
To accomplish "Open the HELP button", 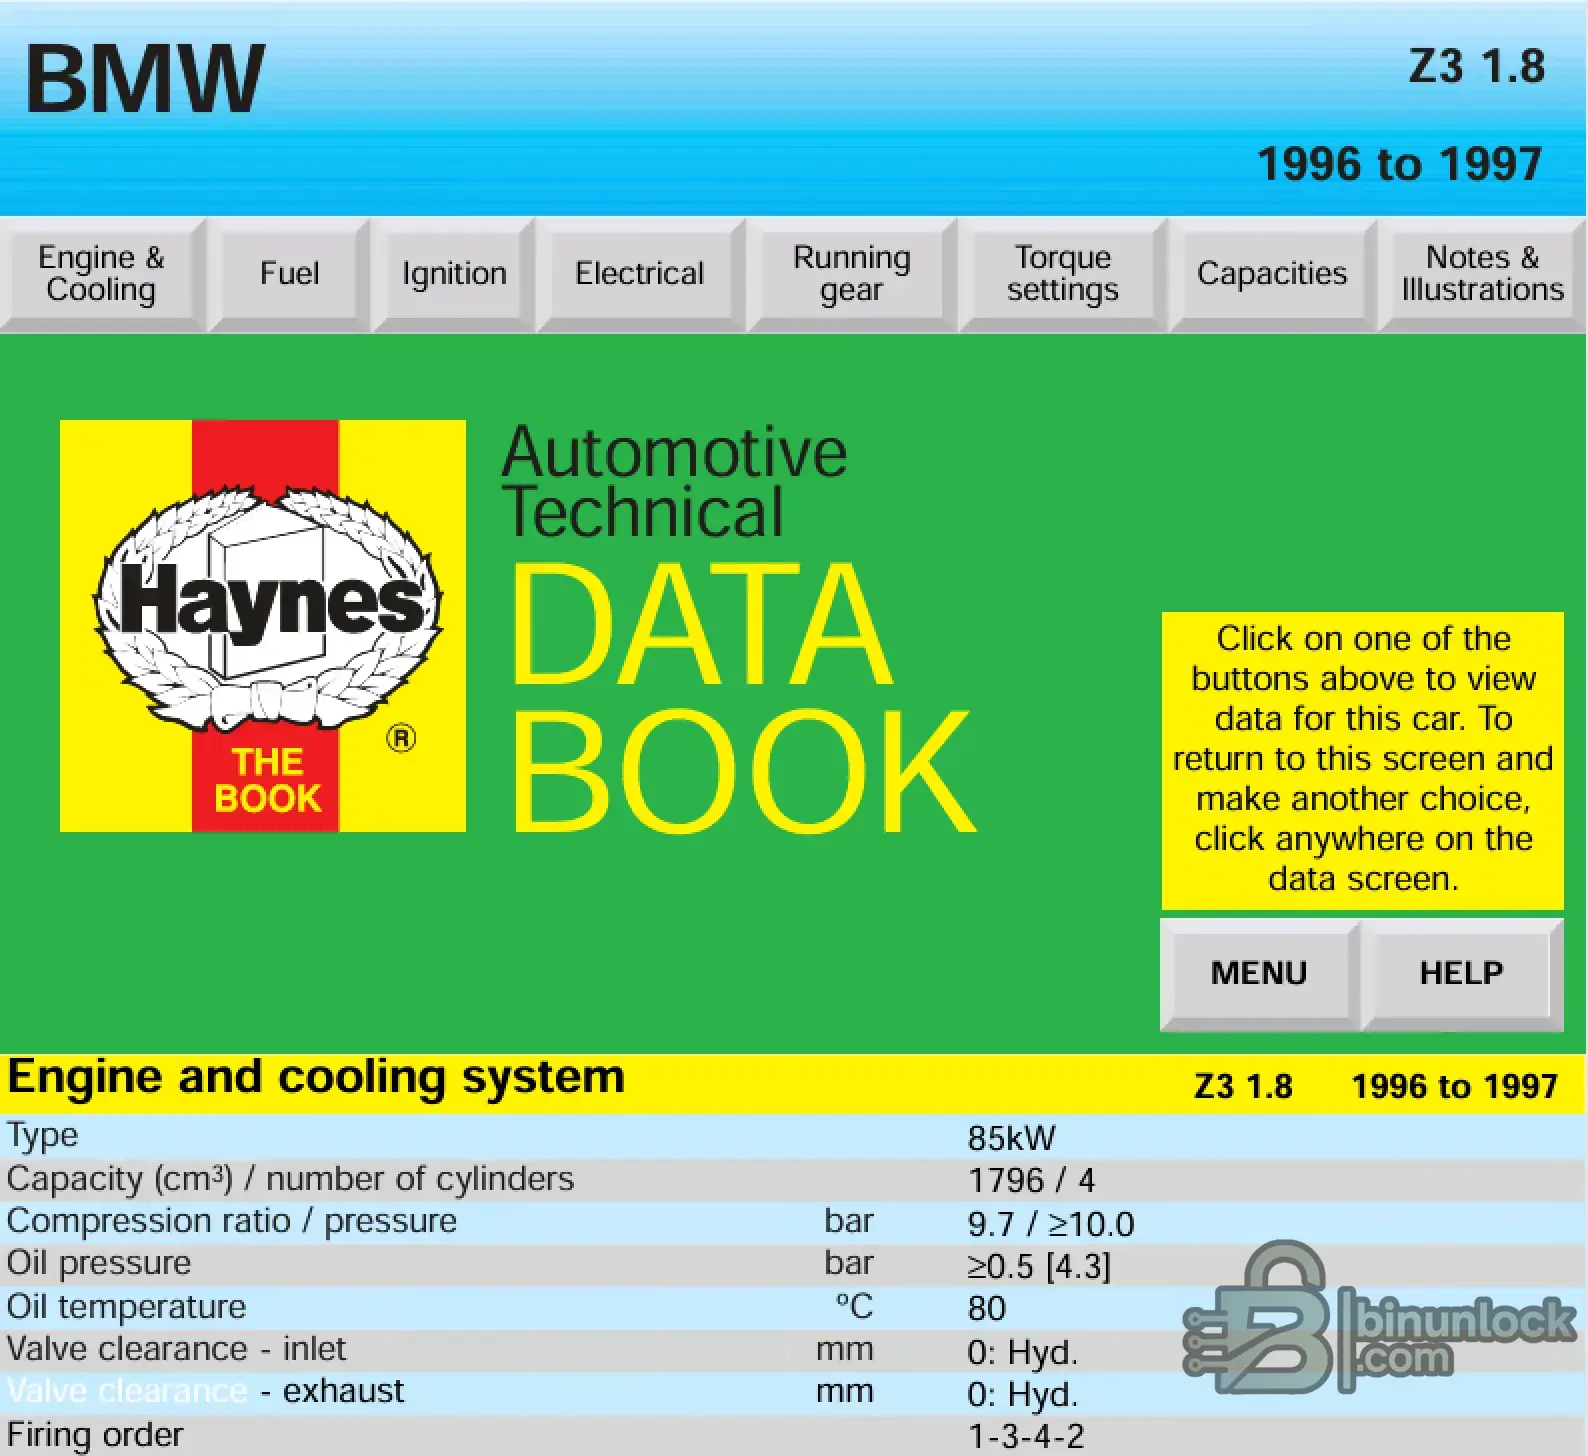I will (x=1462, y=974).
